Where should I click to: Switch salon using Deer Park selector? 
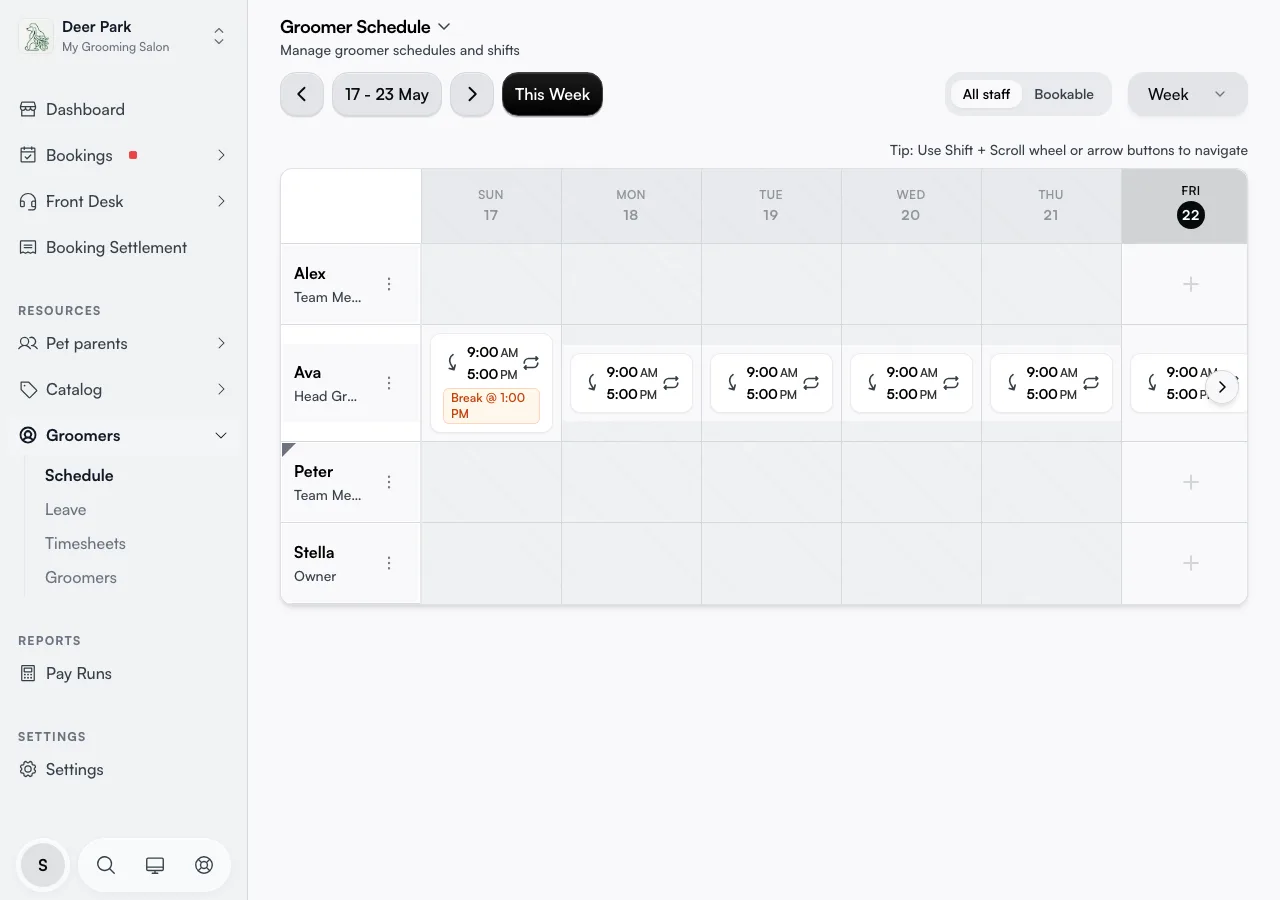click(123, 37)
